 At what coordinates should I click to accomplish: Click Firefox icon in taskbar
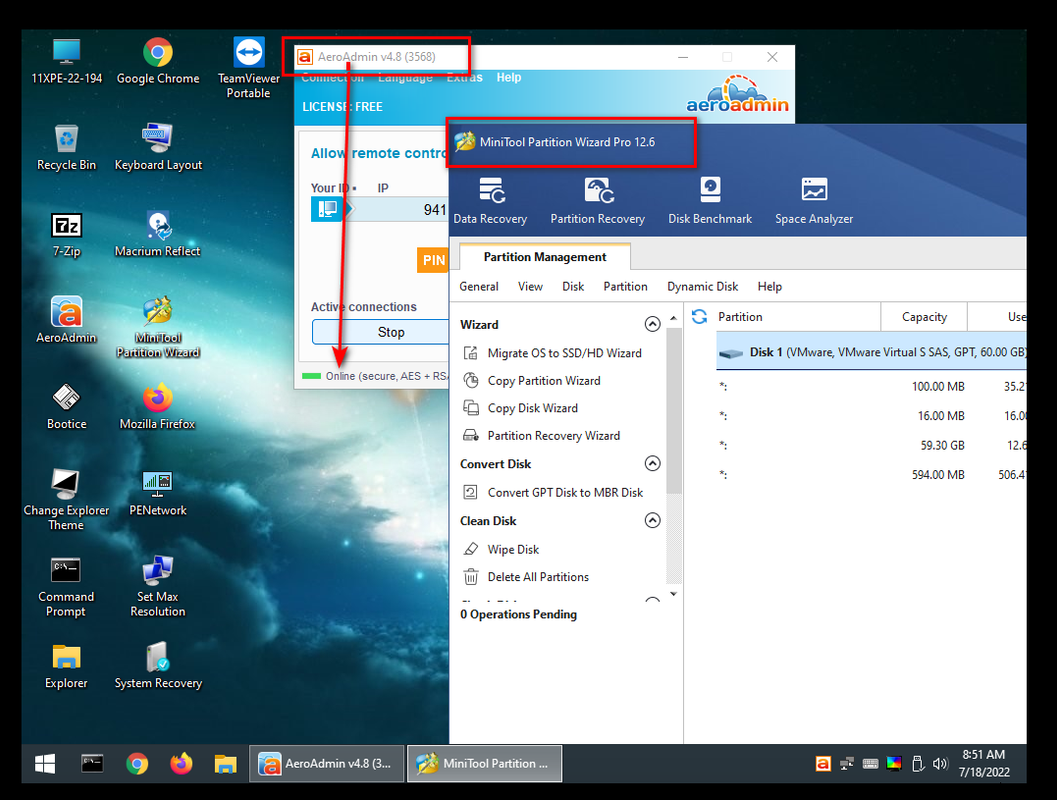click(181, 764)
